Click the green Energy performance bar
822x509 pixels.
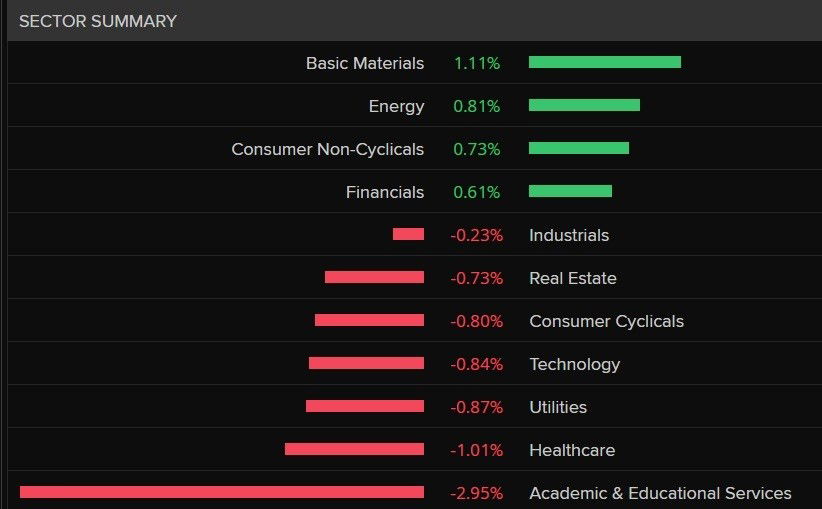tap(584, 105)
